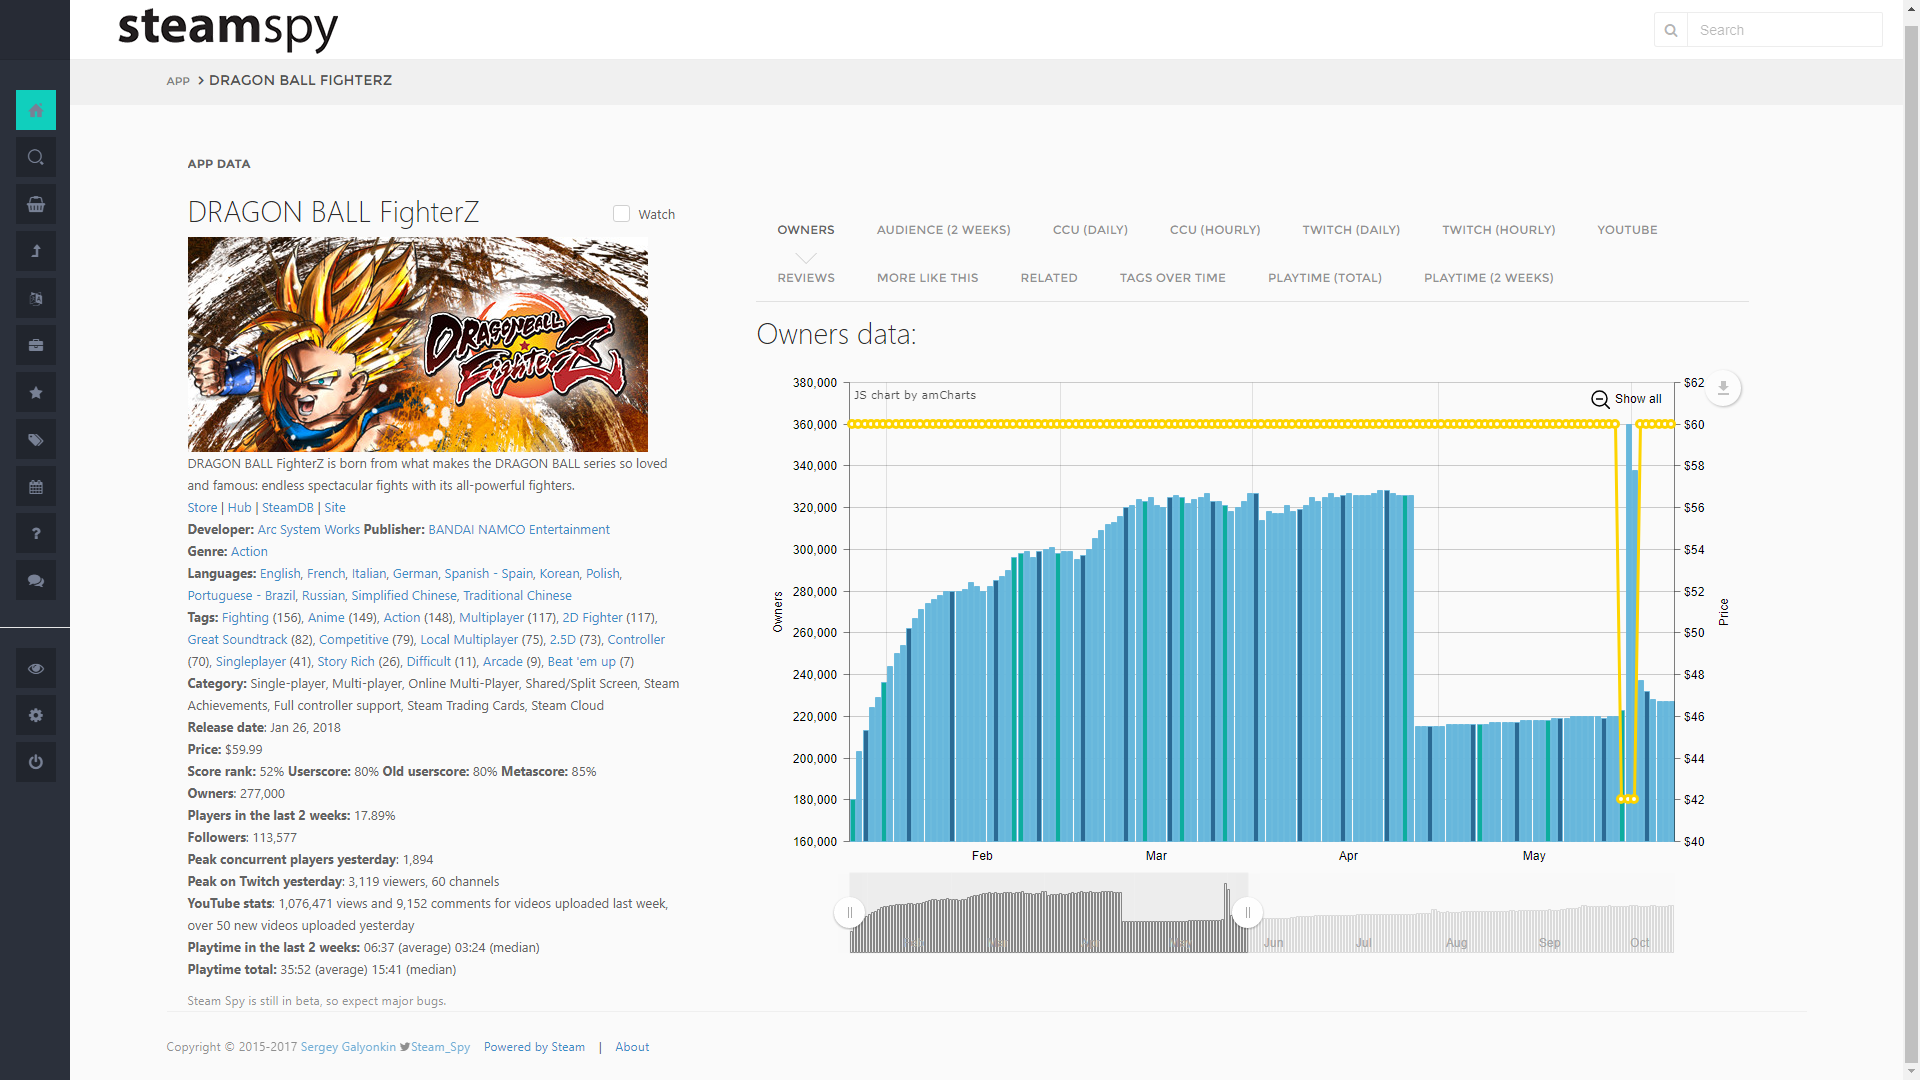The width and height of the screenshot is (1920, 1080).
Task: Open the calendar icon in sidebar
Action: [36, 486]
